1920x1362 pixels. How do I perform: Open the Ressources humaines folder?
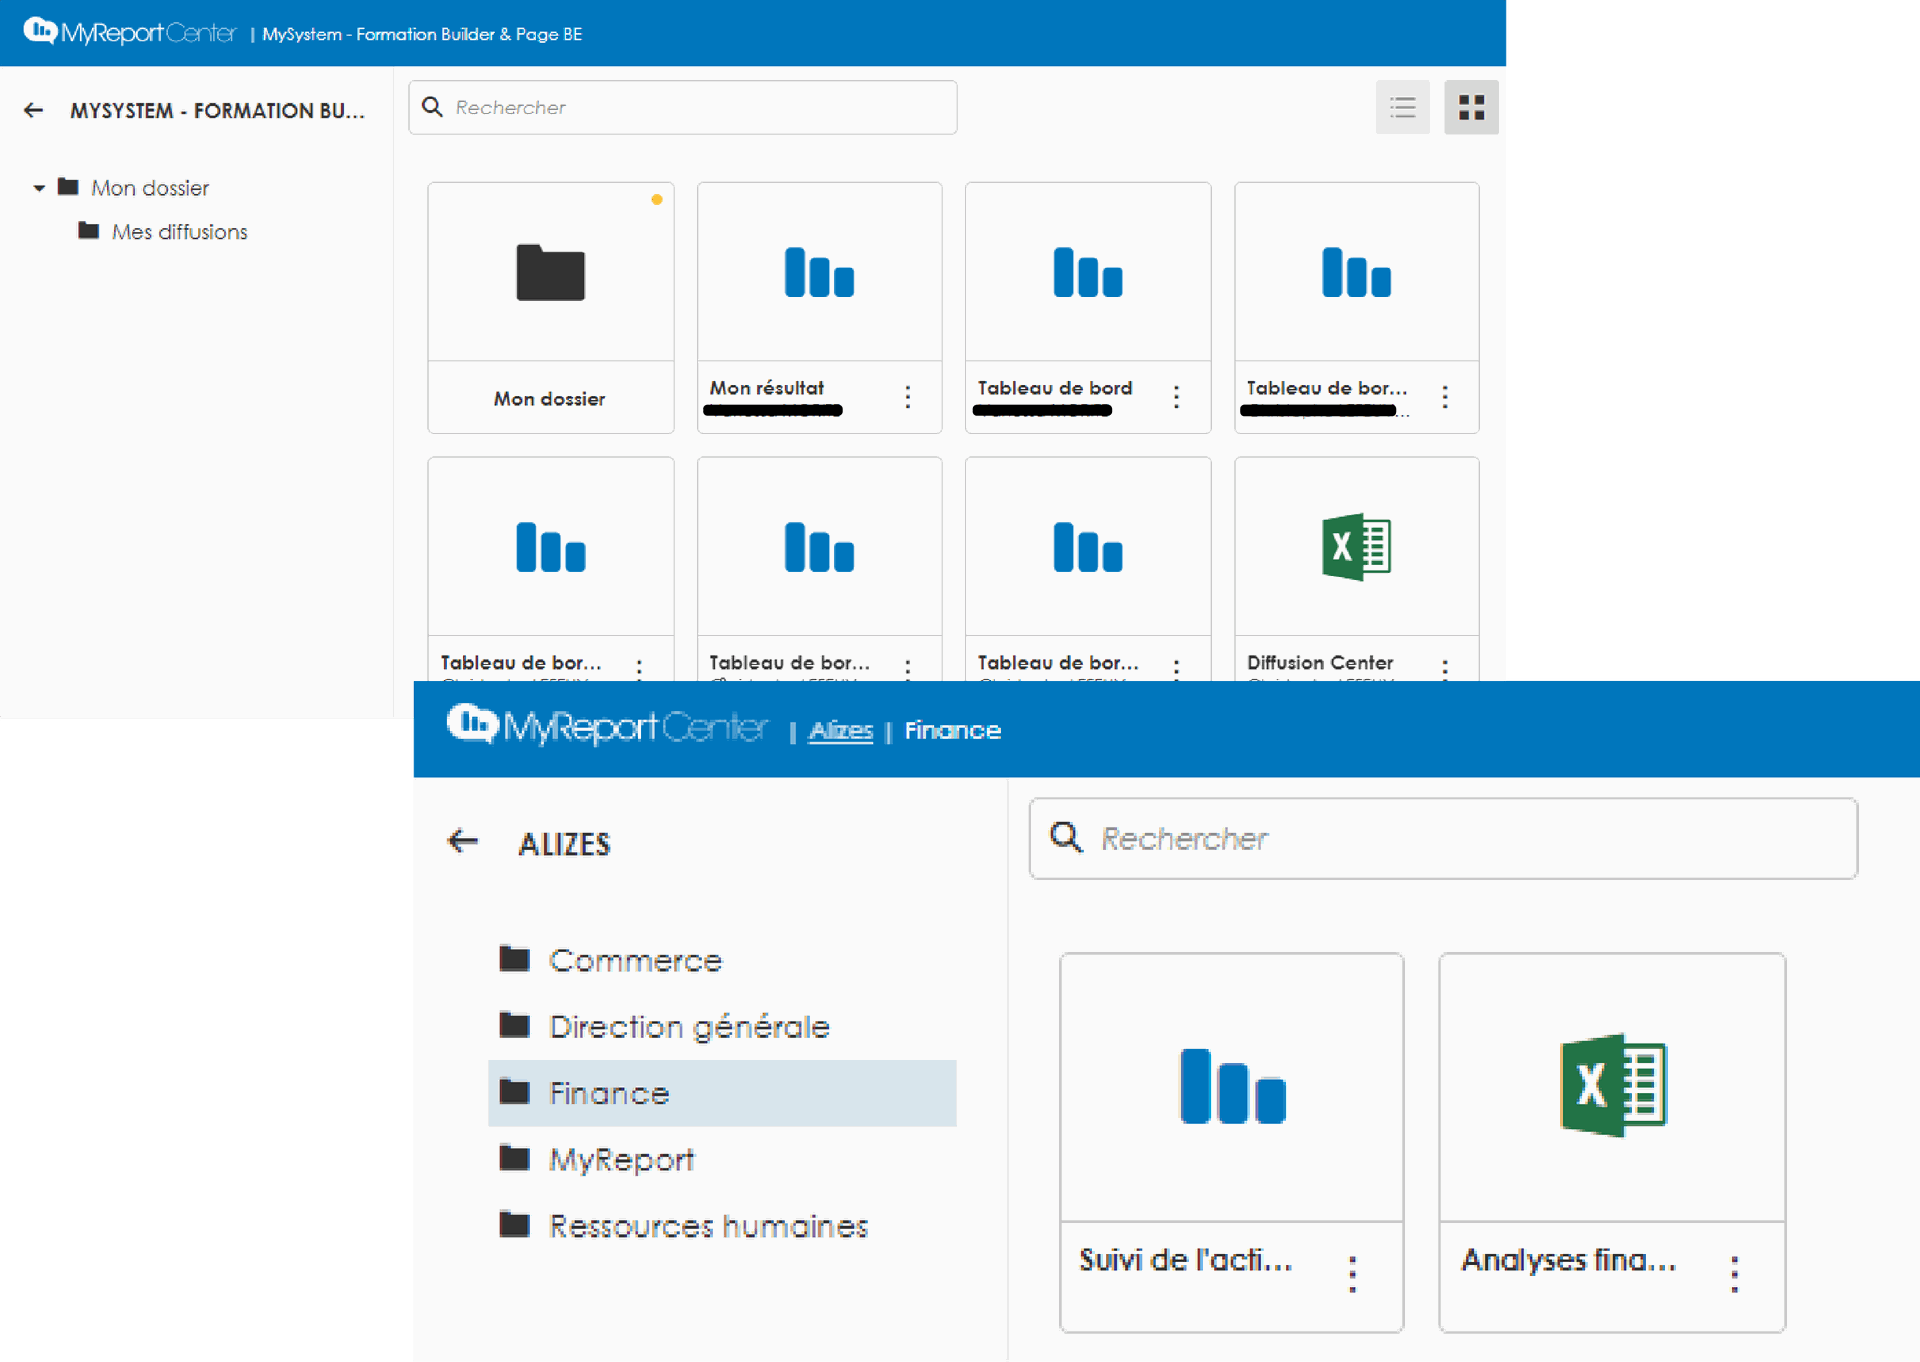coord(707,1226)
